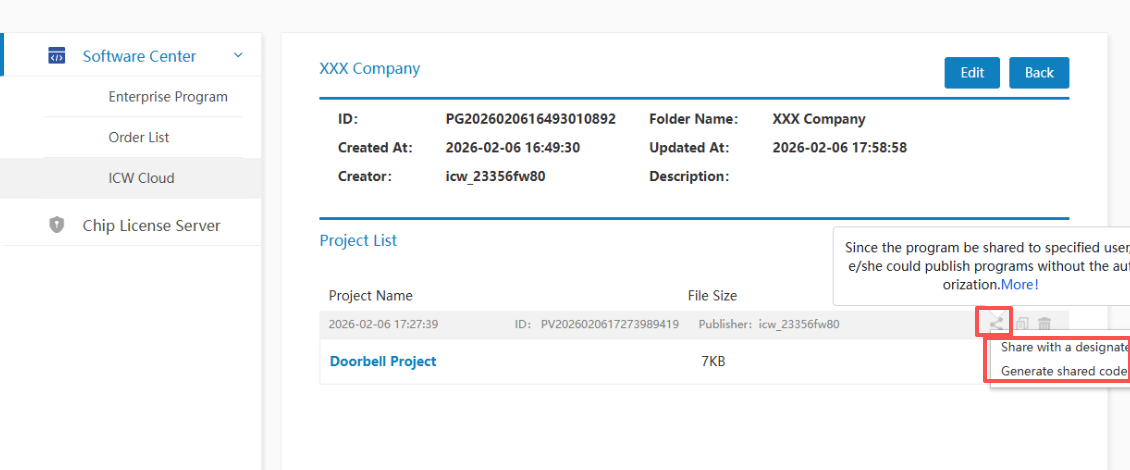Click the XXX Company page title
This screenshot has width=1130, height=470.
pos(369,69)
